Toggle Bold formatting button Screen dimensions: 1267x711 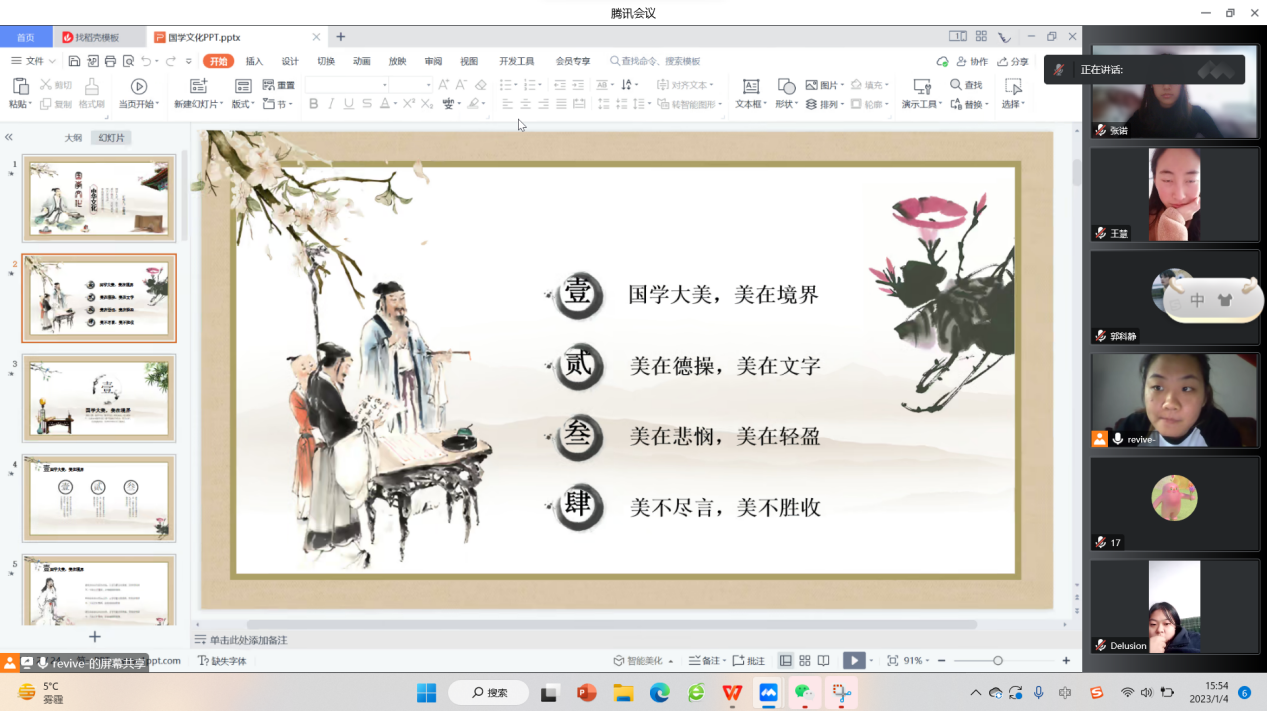click(313, 104)
